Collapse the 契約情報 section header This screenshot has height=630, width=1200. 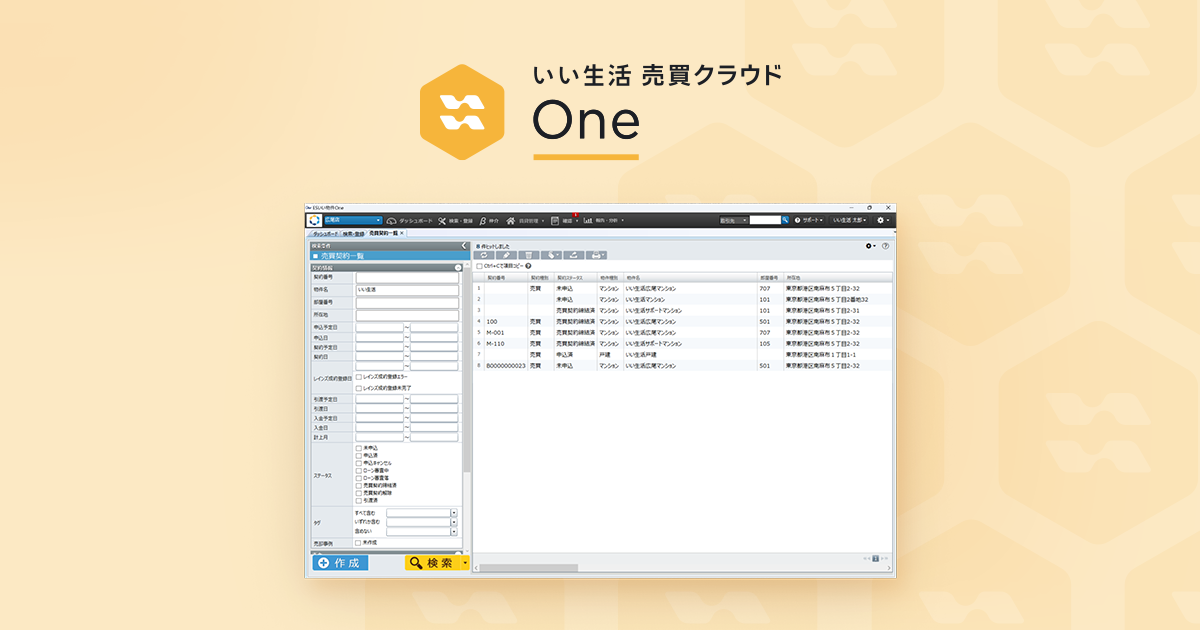(458, 267)
